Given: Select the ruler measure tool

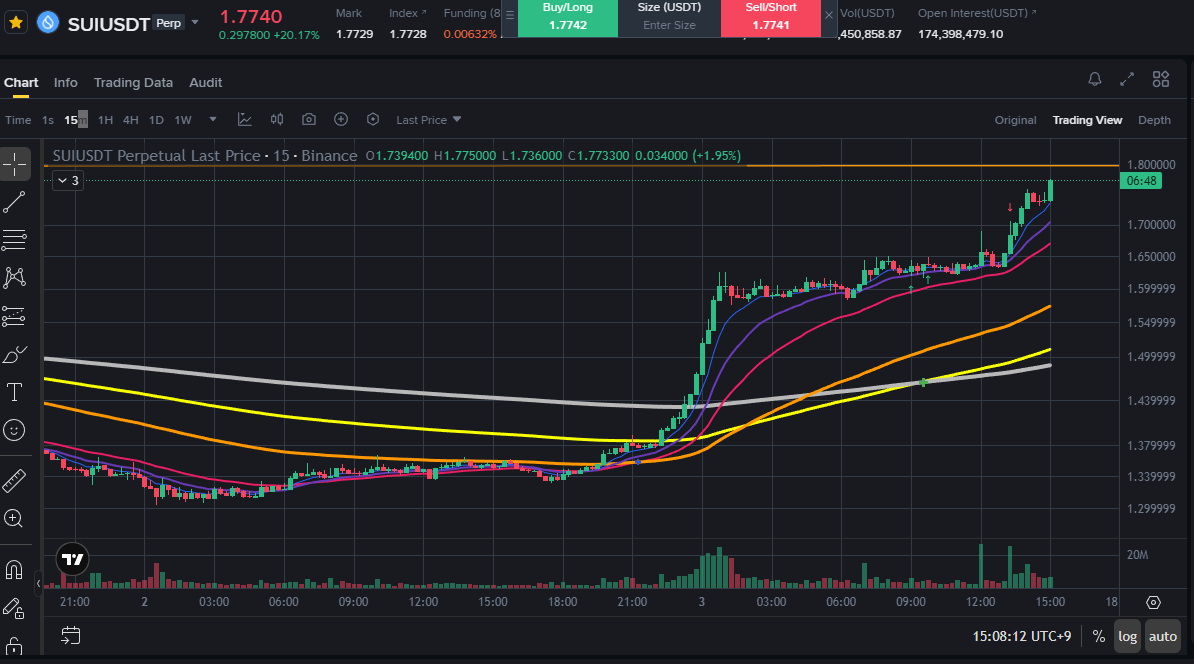Looking at the screenshot, I should pyautogui.click(x=14, y=480).
